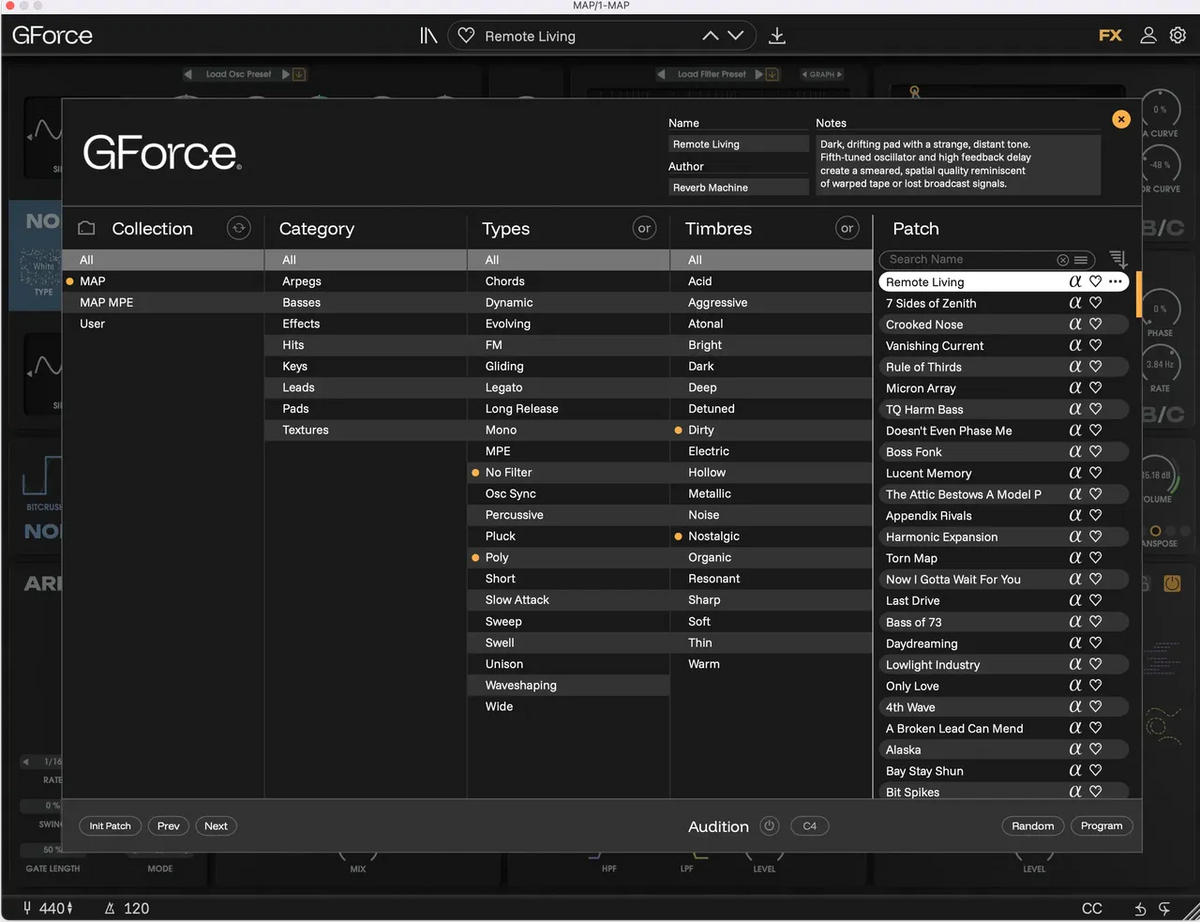1200x922 pixels.
Task: Click next arrow beside Load Filter Preset
Action: 758,74
